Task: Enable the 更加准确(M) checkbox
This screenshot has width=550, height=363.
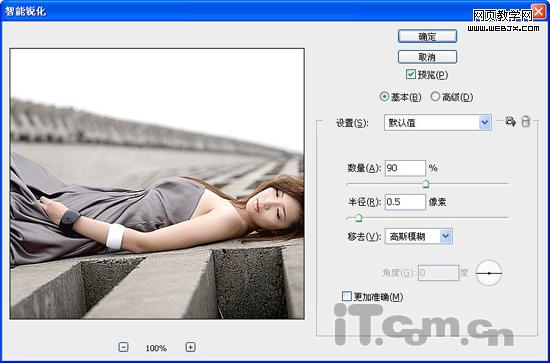Action: click(x=347, y=296)
